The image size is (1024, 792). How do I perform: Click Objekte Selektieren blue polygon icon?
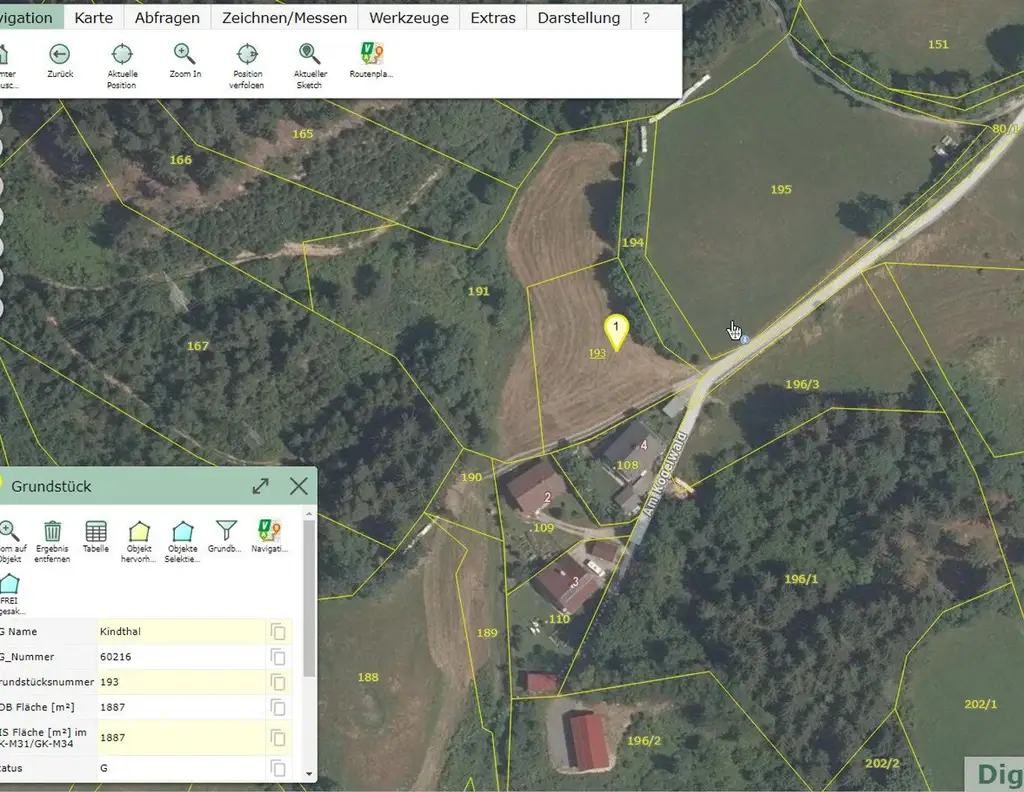(182, 531)
